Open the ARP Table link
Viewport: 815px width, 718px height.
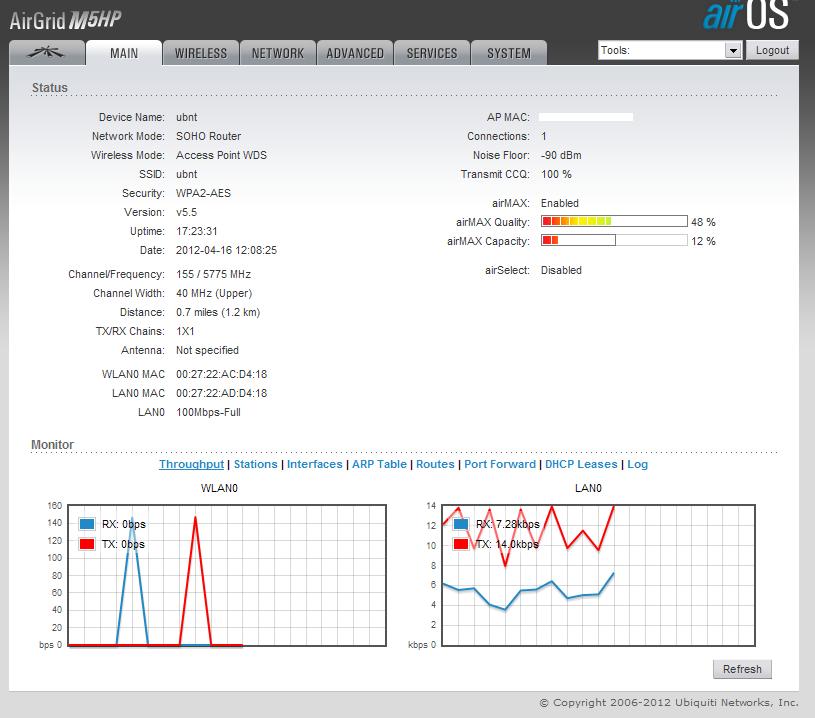[x=379, y=464]
